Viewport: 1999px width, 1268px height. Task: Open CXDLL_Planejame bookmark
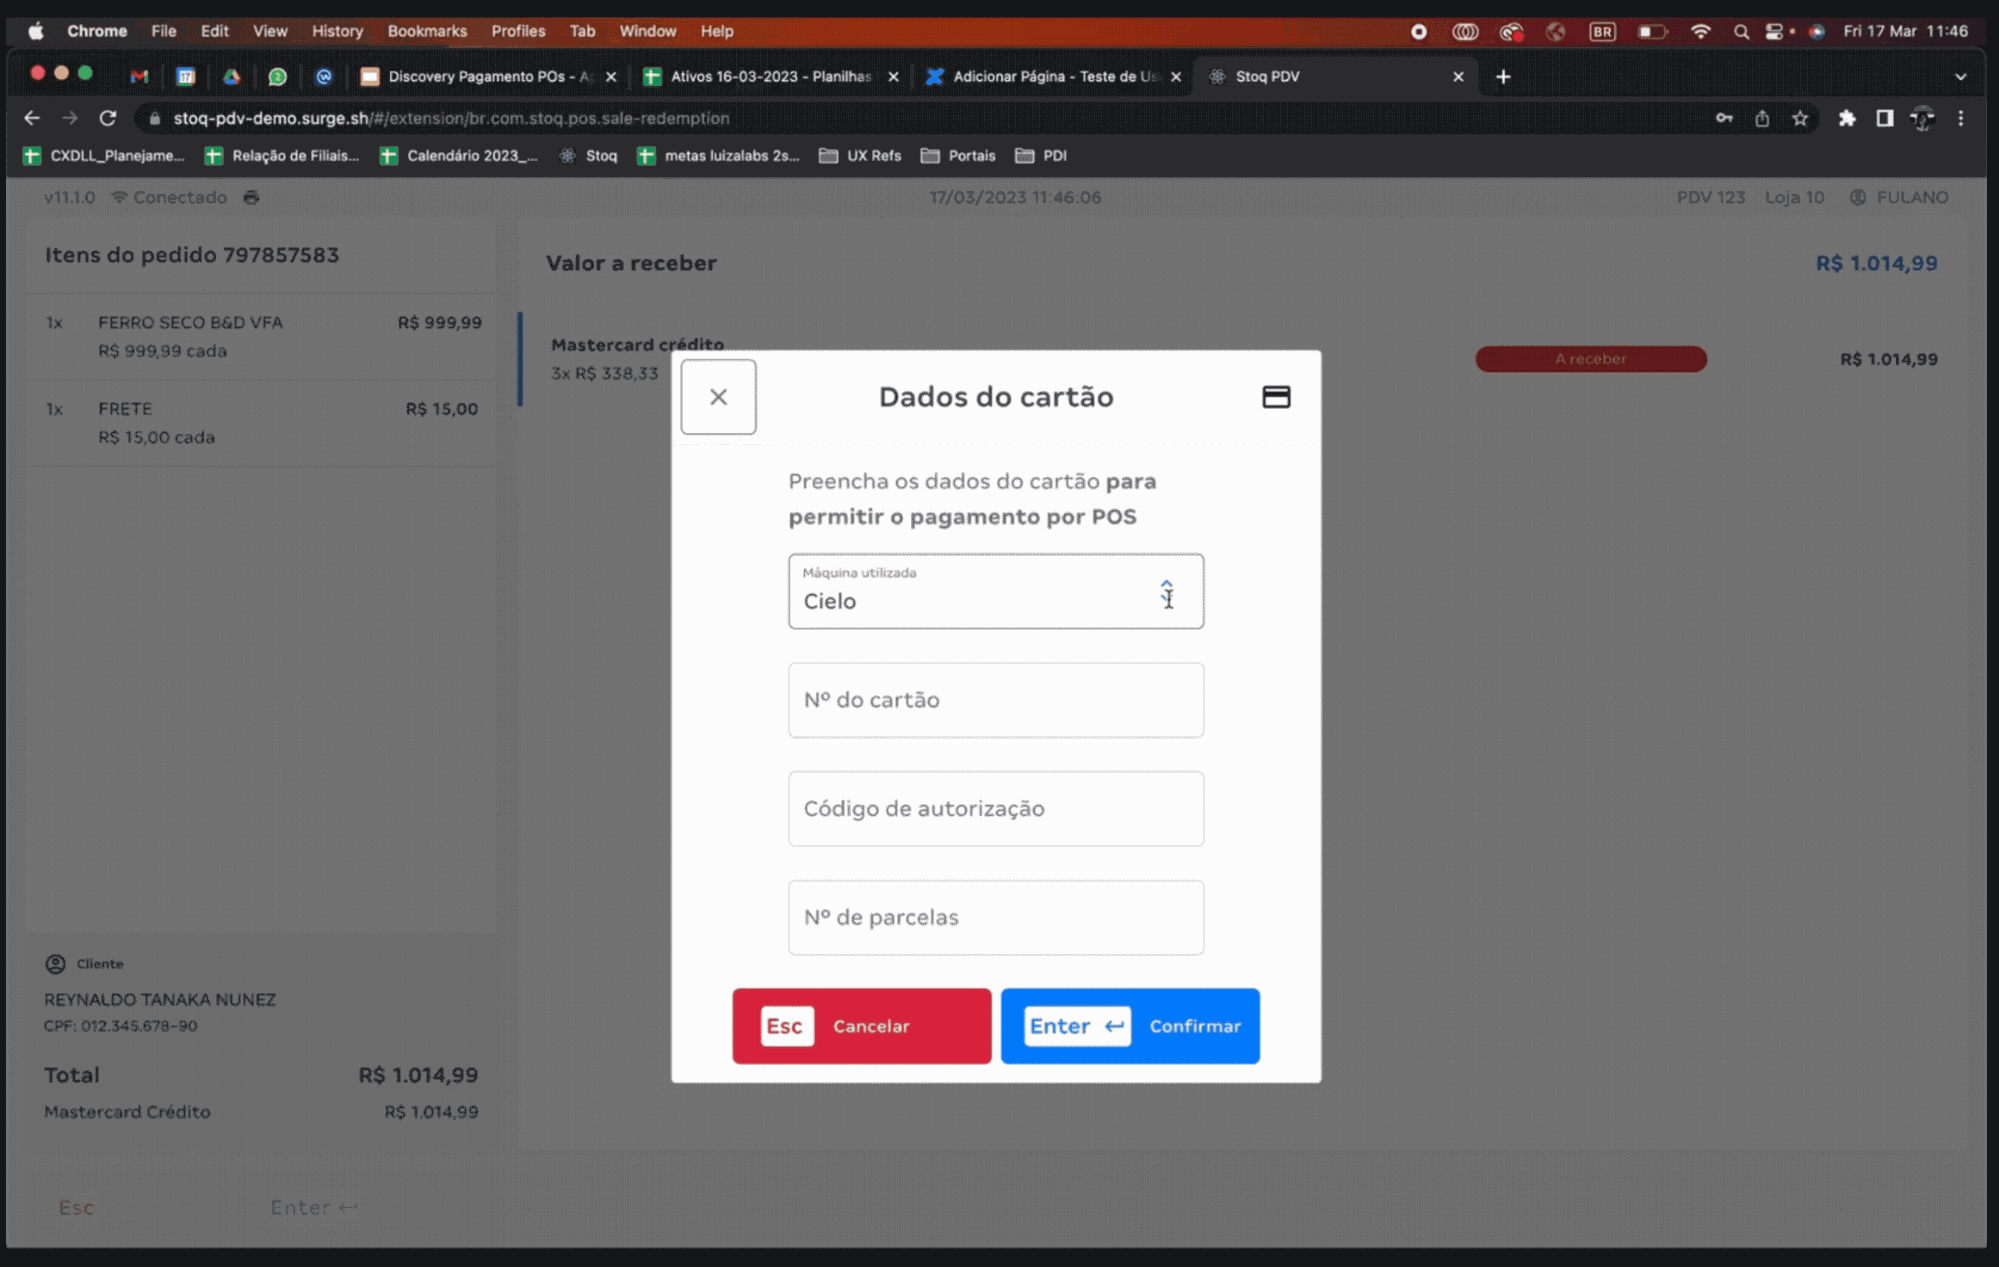[x=104, y=155]
